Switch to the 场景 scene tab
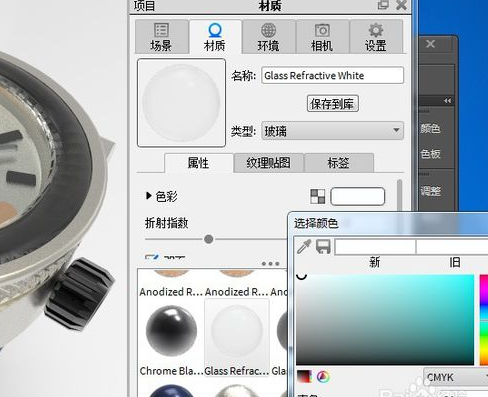The width and height of the screenshot is (488, 397). coord(162,37)
